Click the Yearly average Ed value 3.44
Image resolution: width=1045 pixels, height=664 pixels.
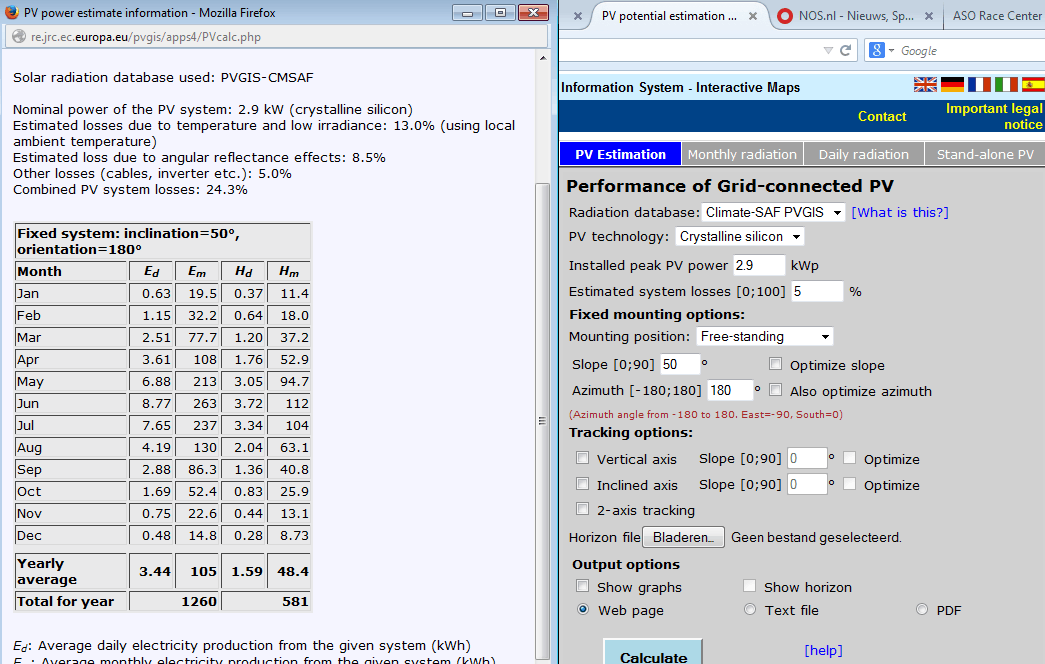(155, 571)
